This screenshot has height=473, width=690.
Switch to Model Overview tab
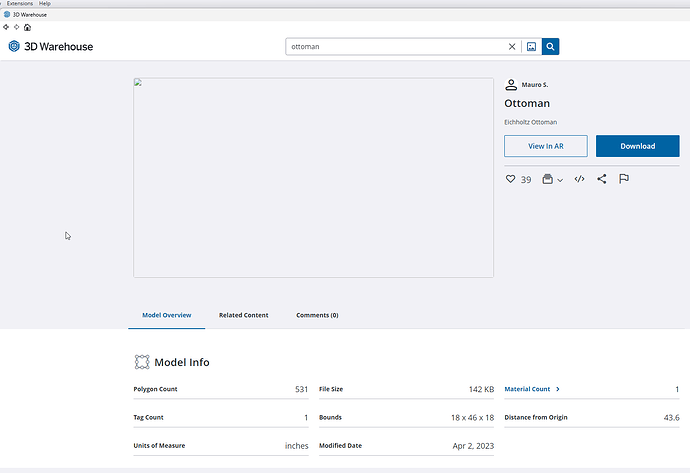click(x=166, y=315)
